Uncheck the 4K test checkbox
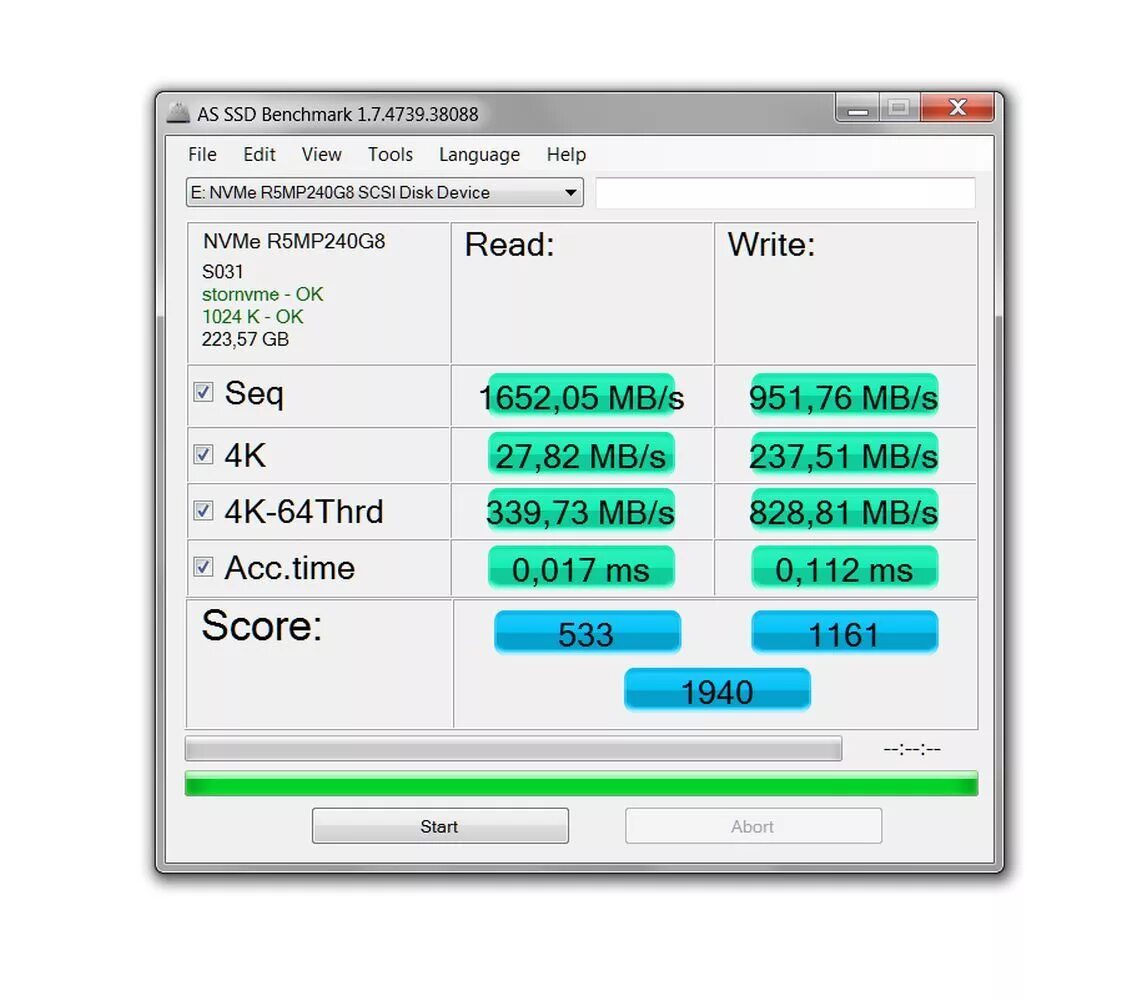1127x1001 pixels. click(203, 455)
